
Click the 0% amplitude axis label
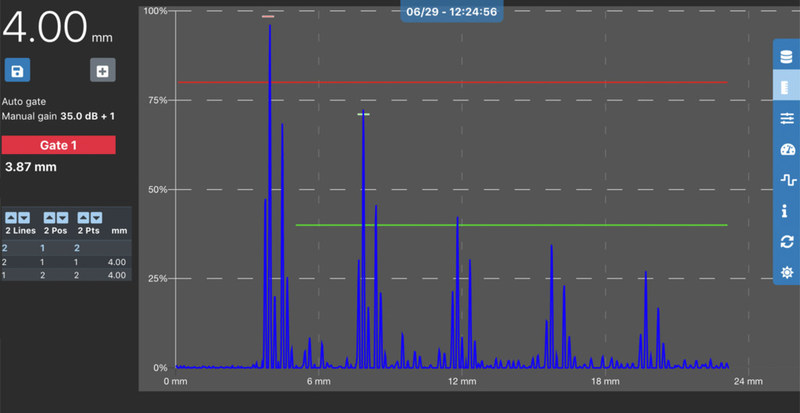tap(160, 368)
